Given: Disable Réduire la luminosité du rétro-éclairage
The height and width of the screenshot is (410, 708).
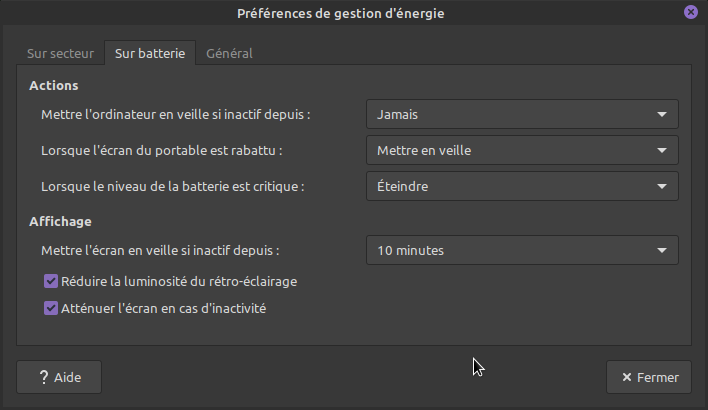Looking at the screenshot, I should coord(52,282).
